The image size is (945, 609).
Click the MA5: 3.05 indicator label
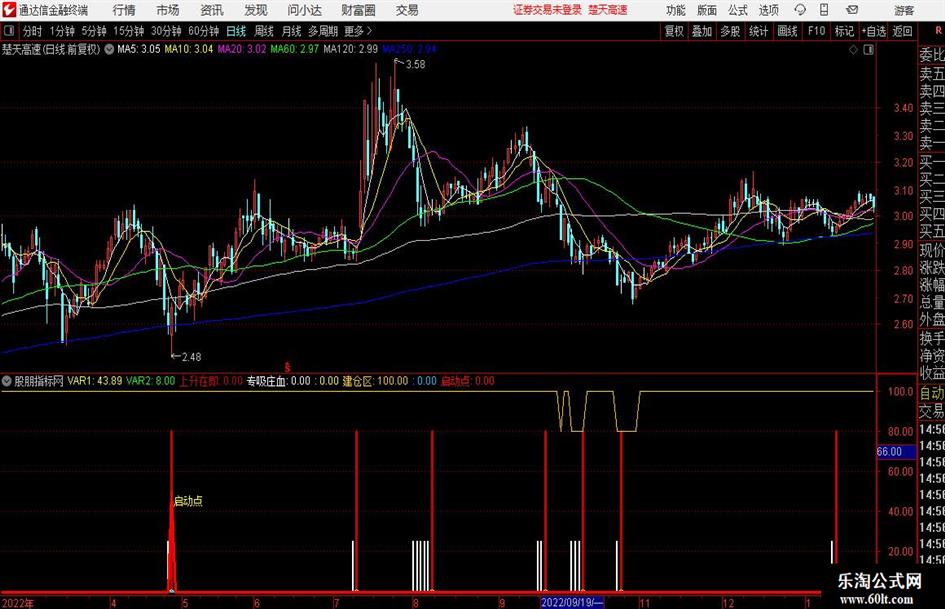point(139,49)
